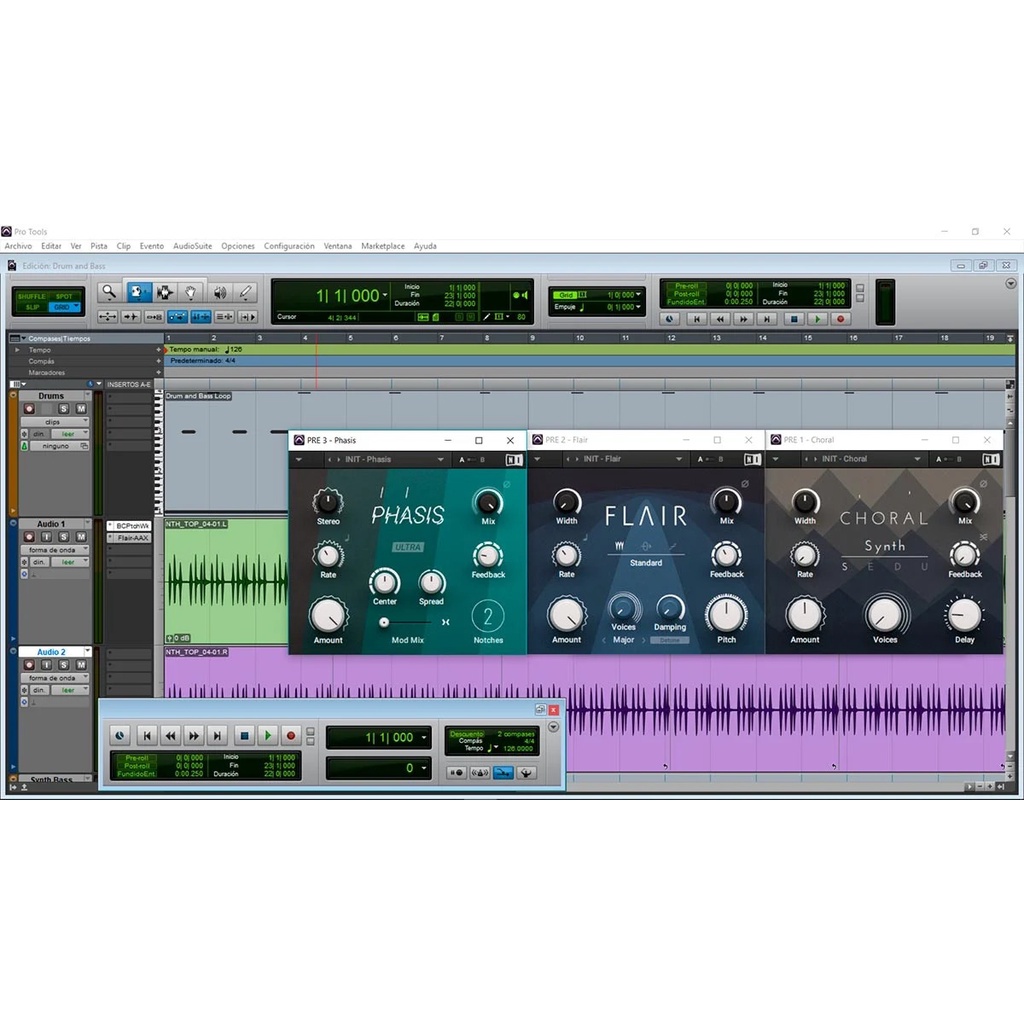Image resolution: width=1024 pixels, height=1024 pixels.
Task: Toggle A/B compare in Phasis plugin
Action: pos(473,460)
